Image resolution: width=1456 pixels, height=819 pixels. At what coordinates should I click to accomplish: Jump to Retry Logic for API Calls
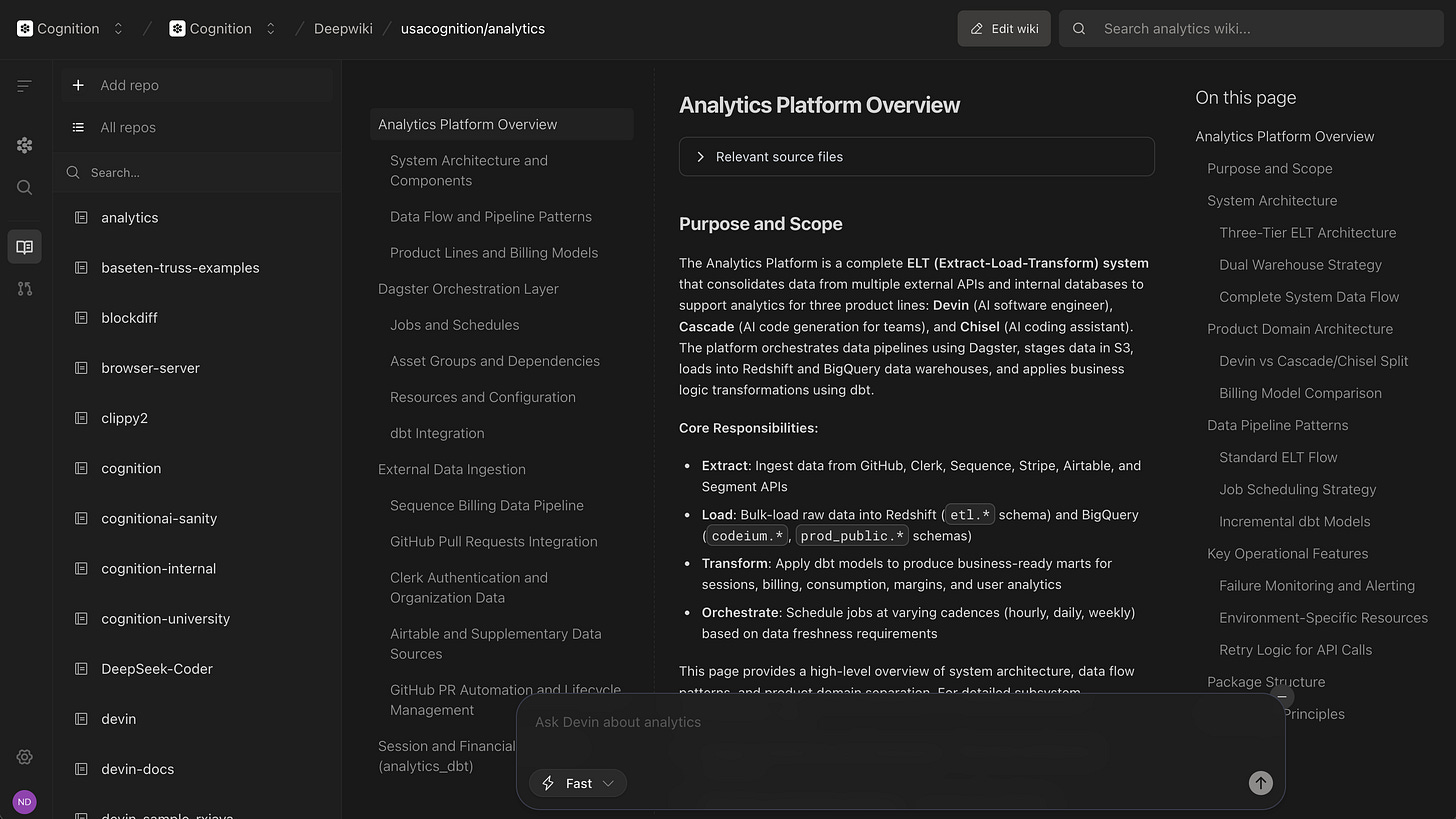1295,650
